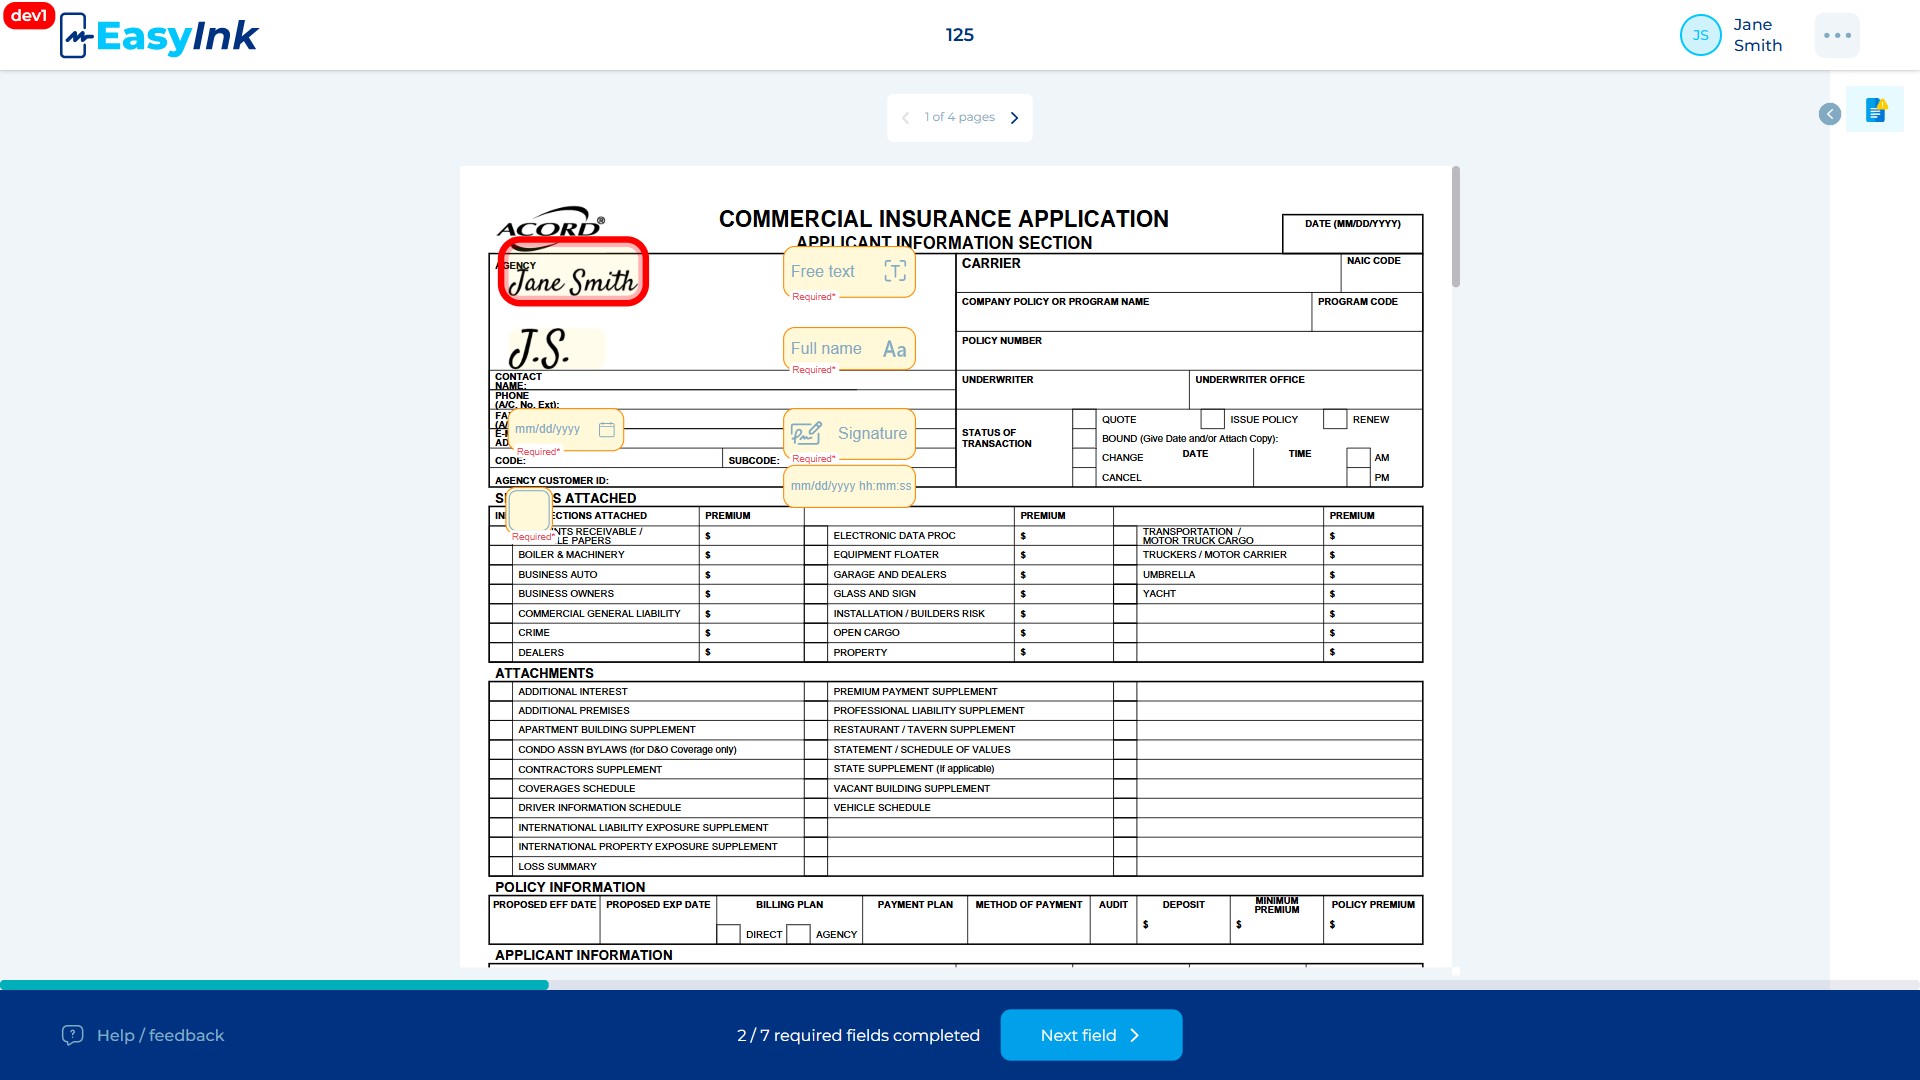
Task: Click the 'GLASS AND SIGN' text
Action: click(874, 594)
